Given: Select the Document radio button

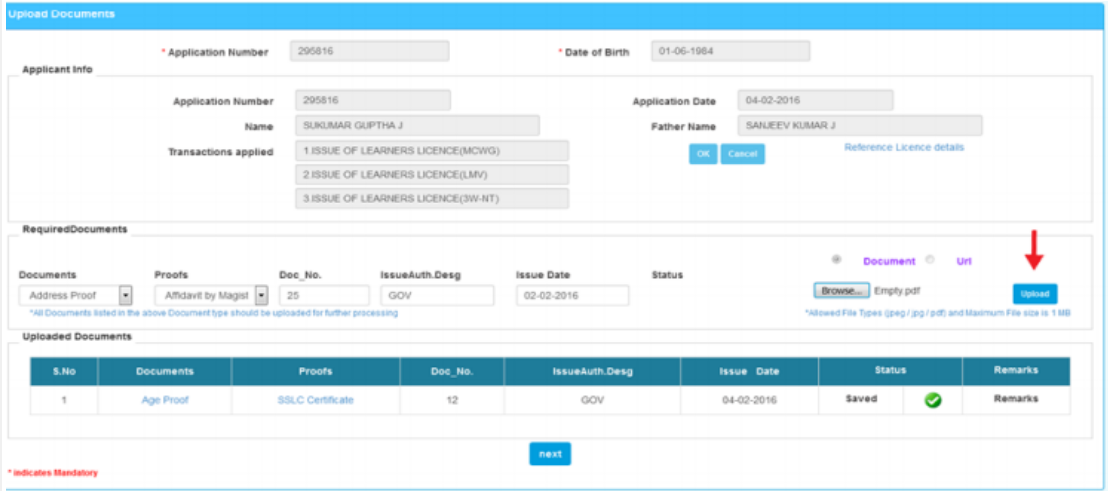Looking at the screenshot, I should 836,260.
